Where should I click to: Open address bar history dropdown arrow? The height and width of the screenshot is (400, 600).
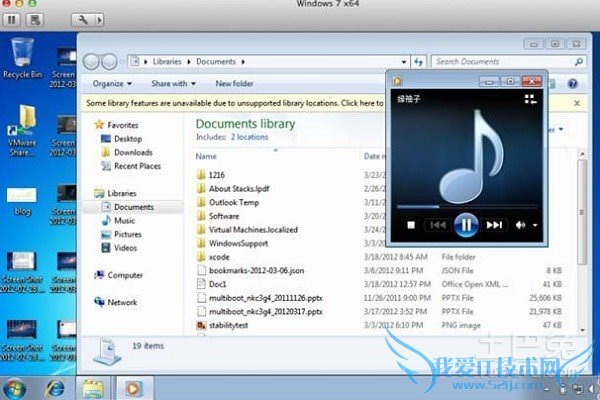coord(404,62)
